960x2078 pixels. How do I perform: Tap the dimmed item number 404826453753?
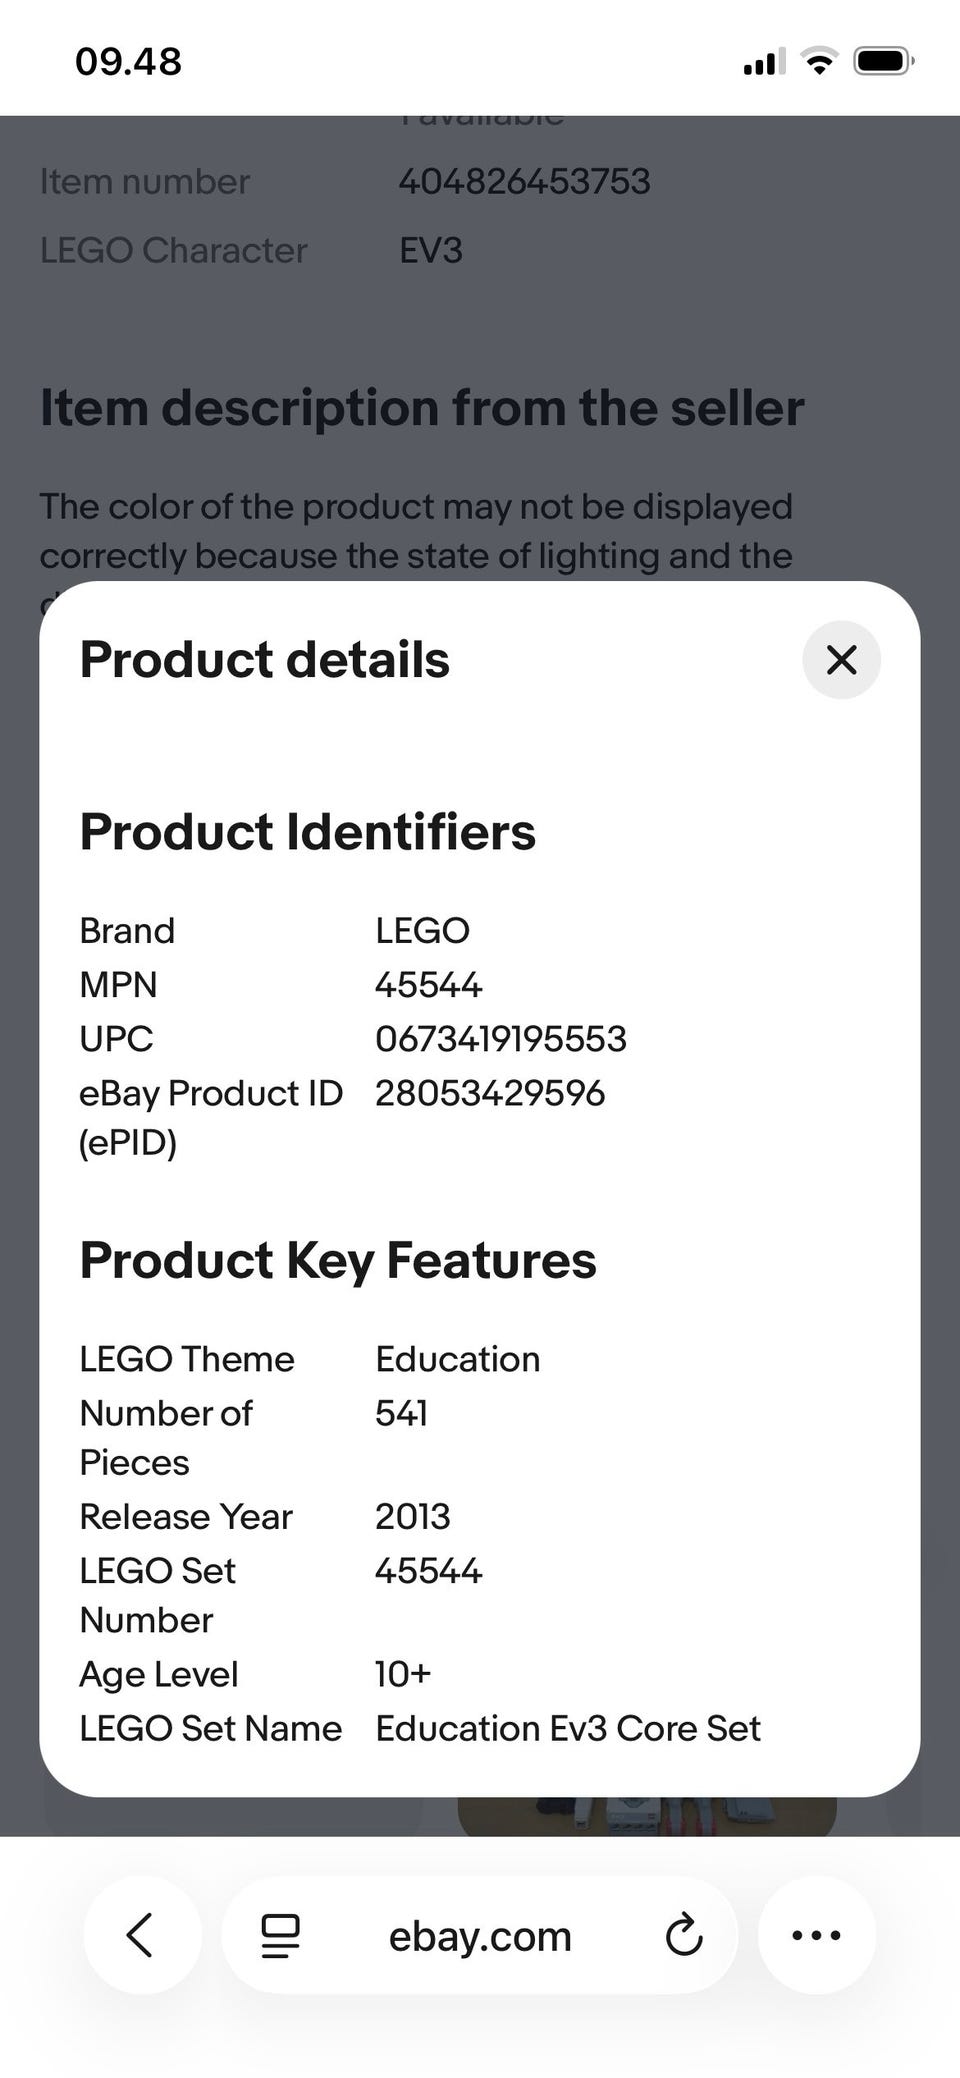524,181
